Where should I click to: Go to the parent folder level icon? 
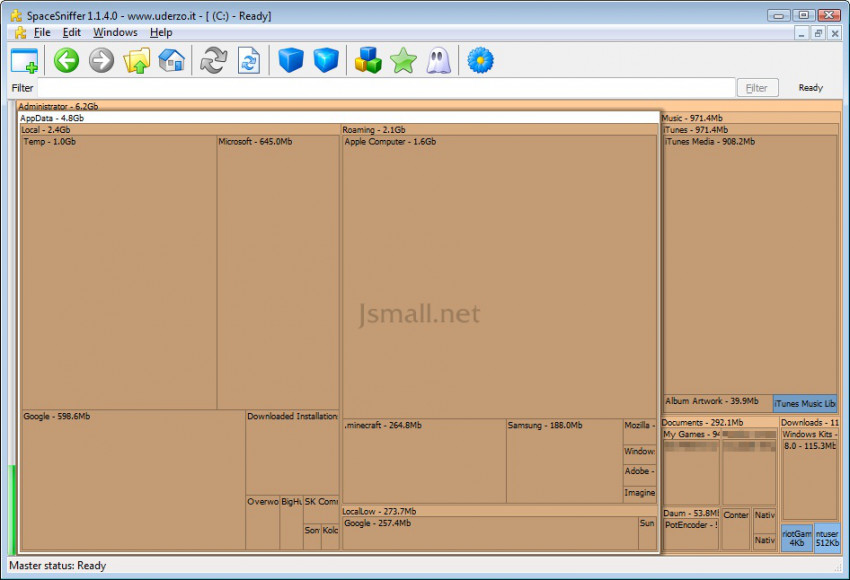[136, 61]
